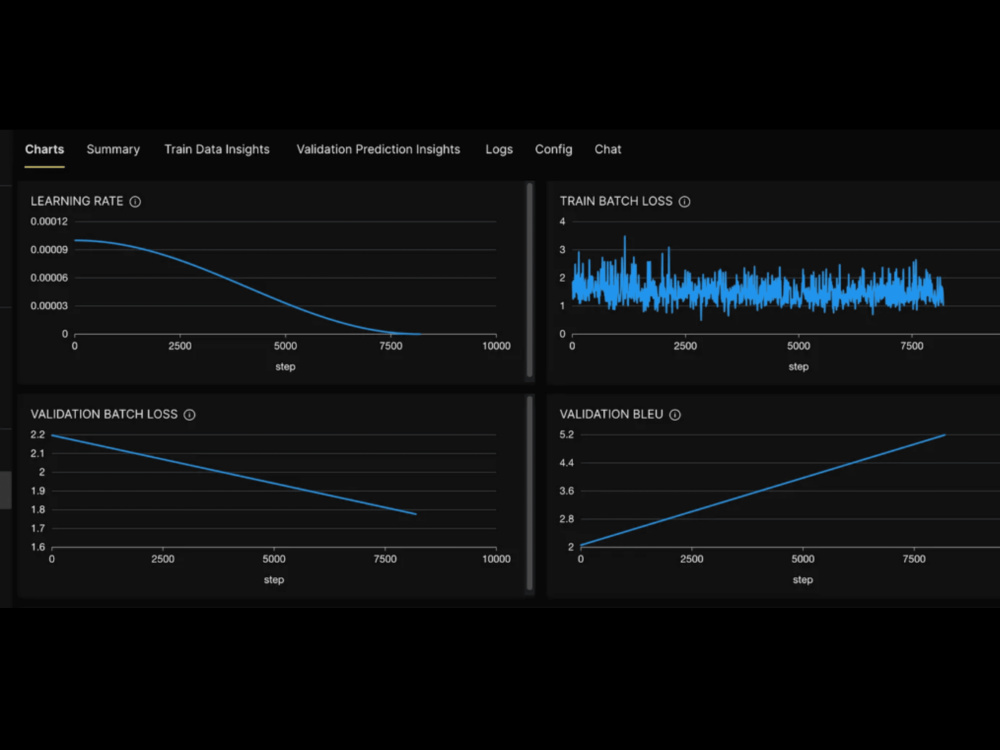
Task: Click the LEARNING RATE chart title
Action: pyautogui.click(x=77, y=202)
